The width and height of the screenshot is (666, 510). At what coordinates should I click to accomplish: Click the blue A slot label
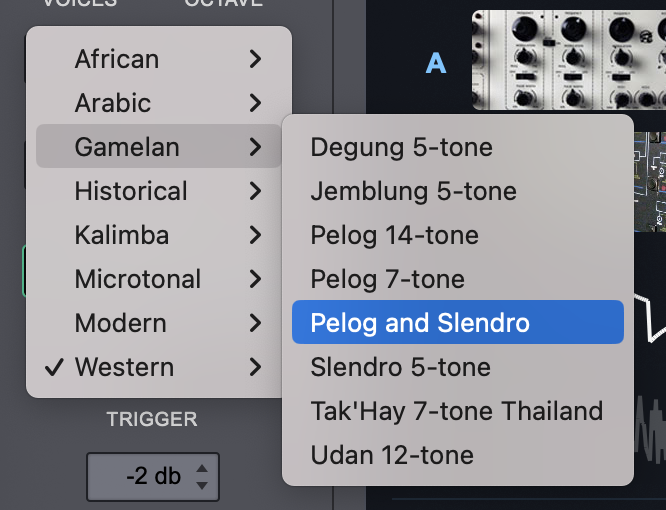click(x=436, y=64)
